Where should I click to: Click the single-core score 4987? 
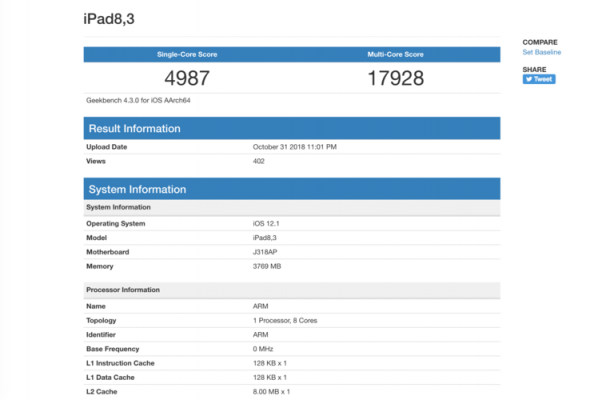click(187, 78)
